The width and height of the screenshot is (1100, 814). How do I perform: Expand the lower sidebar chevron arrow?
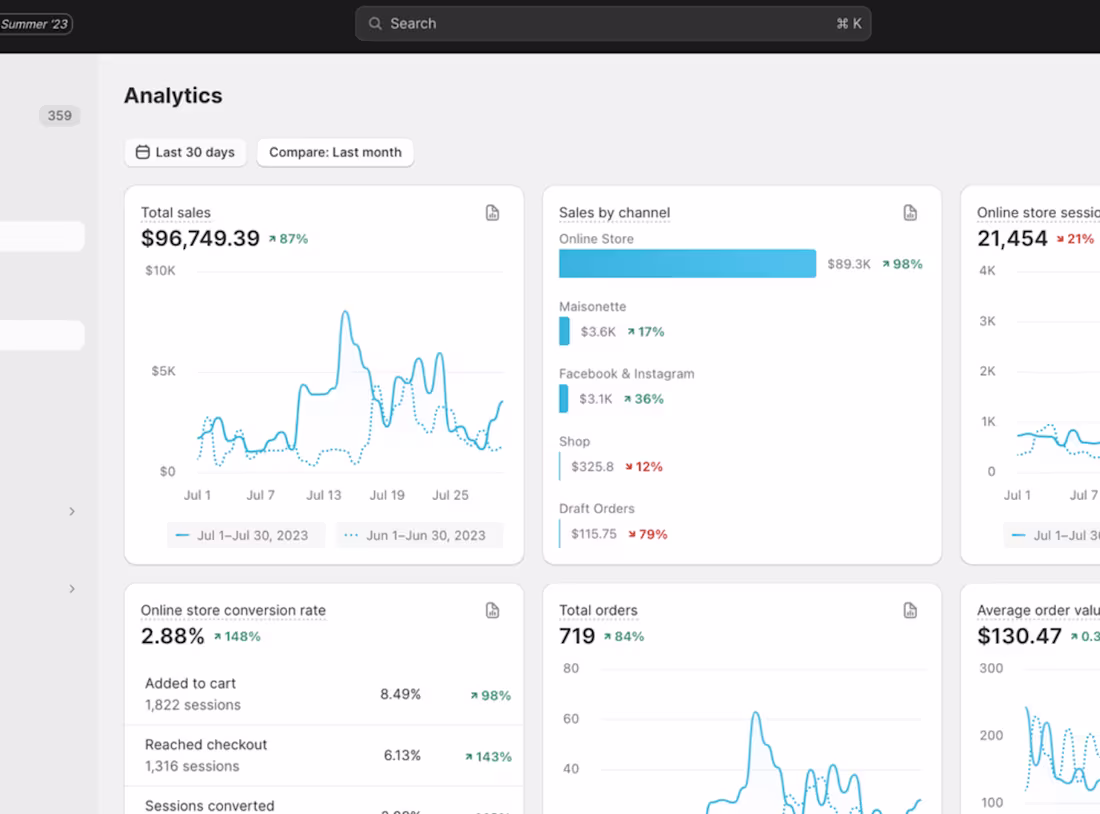72,589
